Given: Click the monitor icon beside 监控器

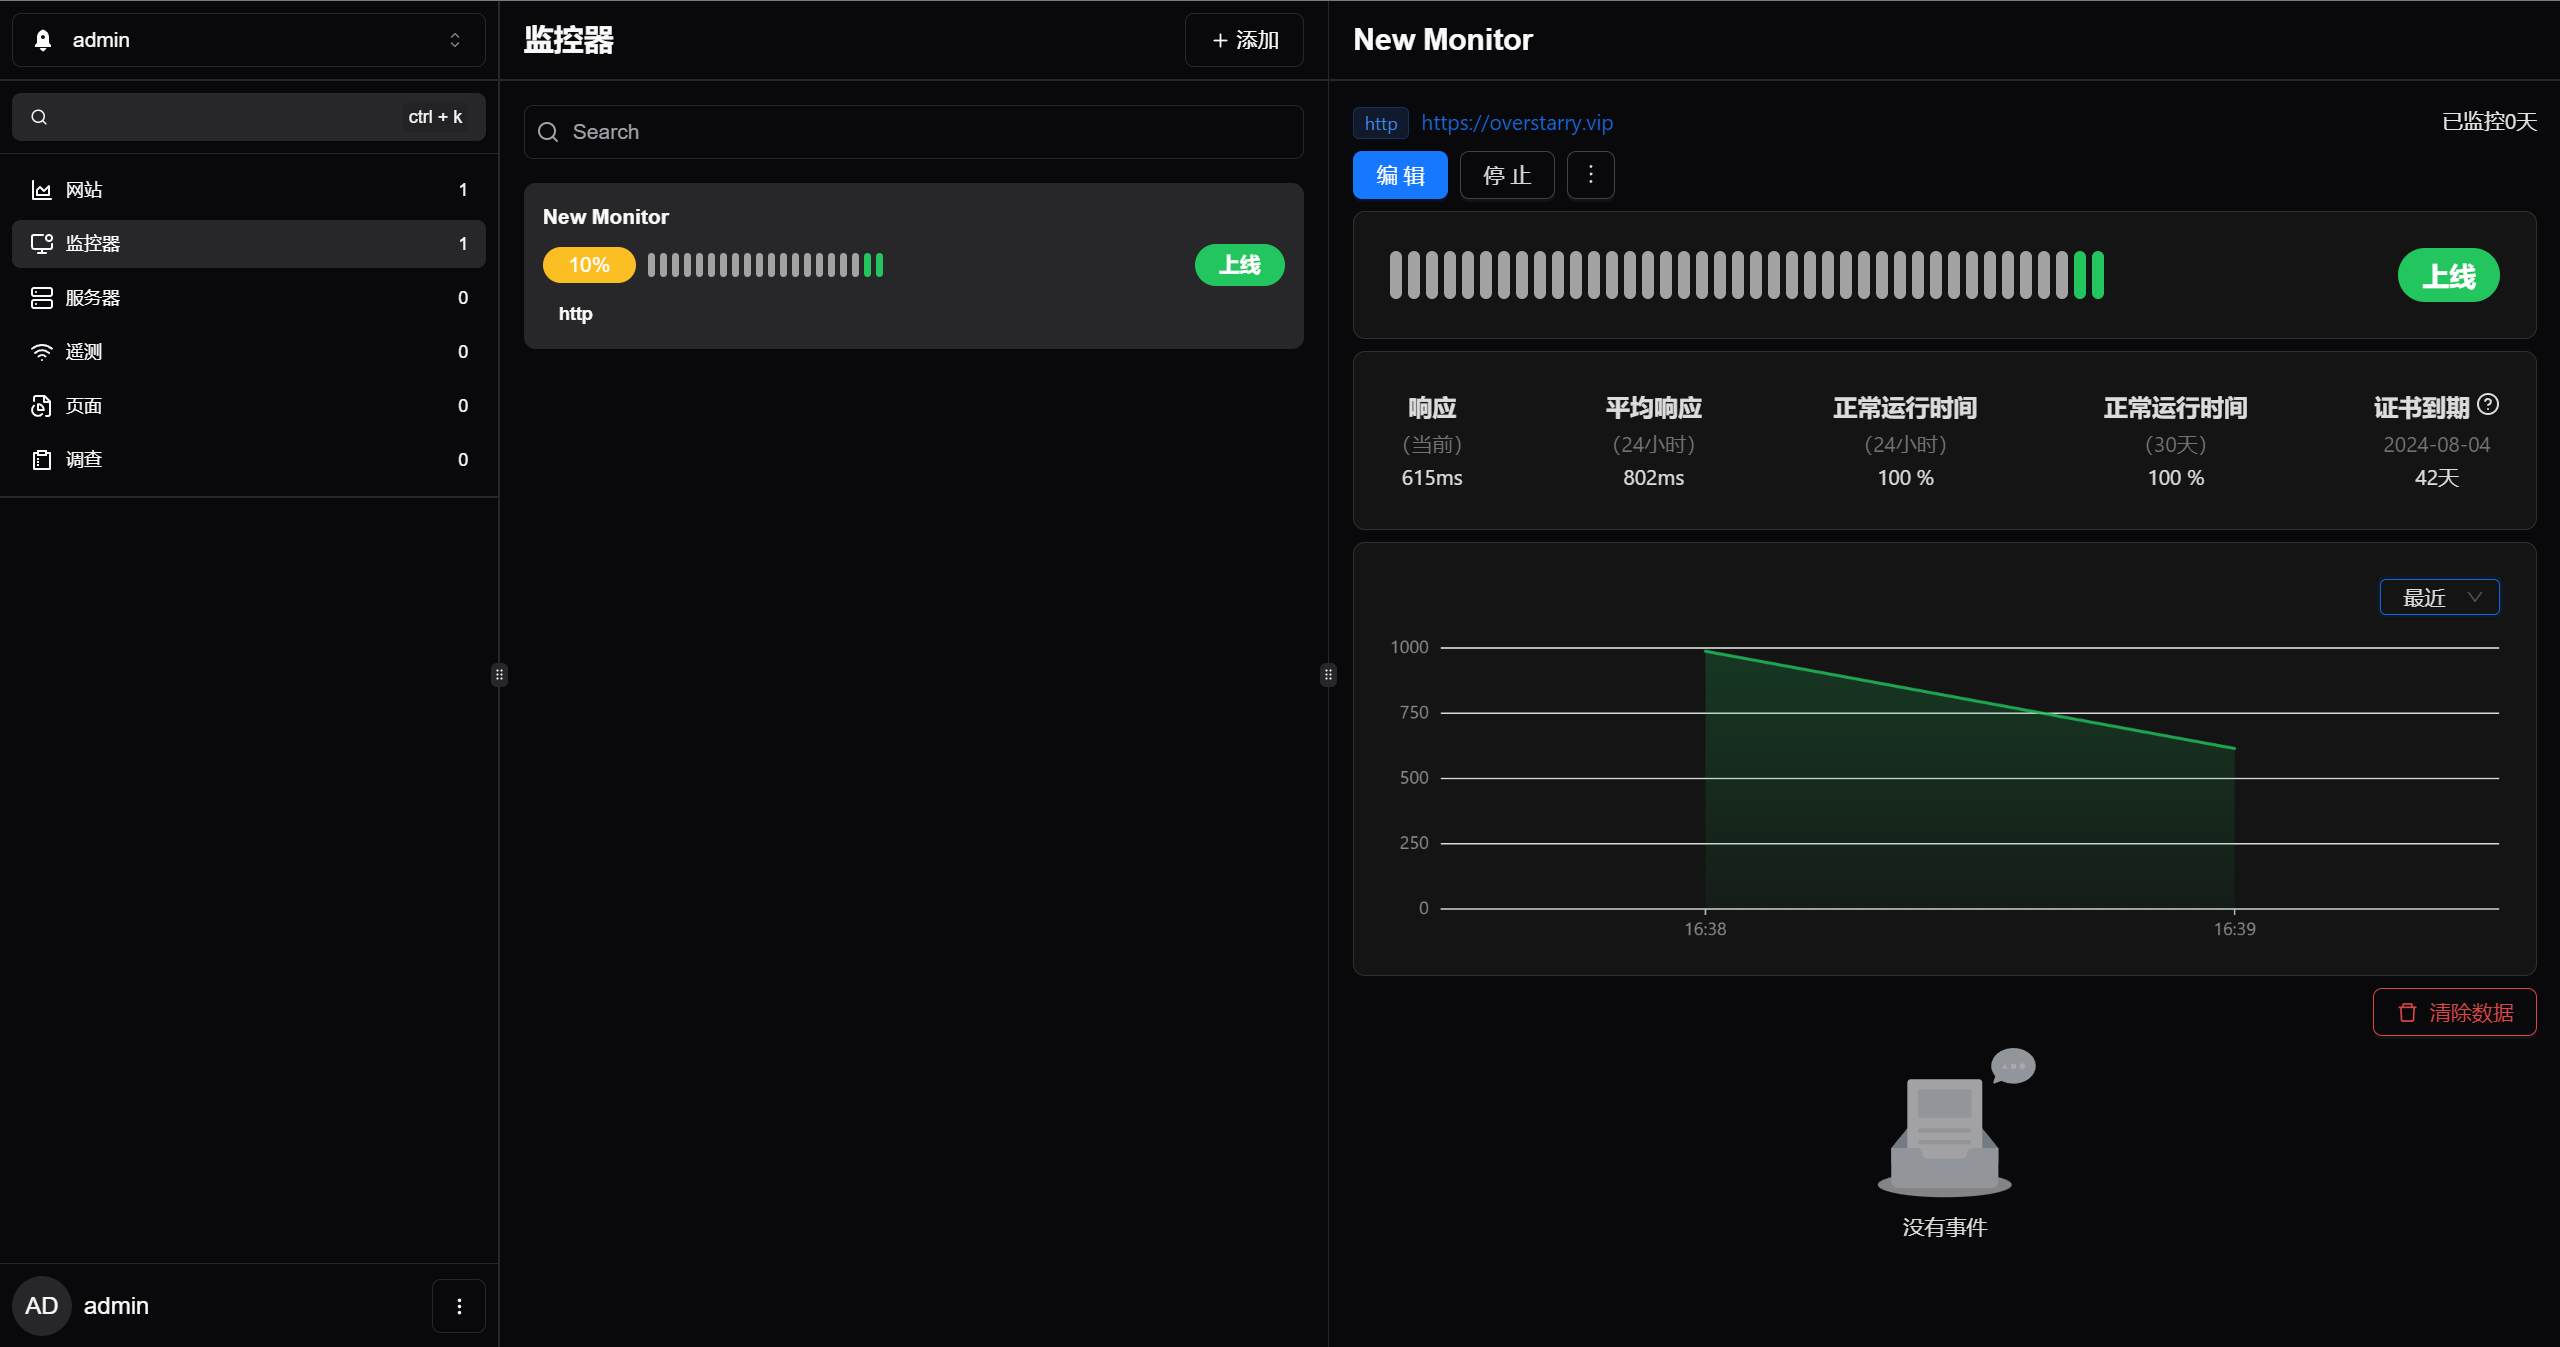Looking at the screenshot, I should (41, 244).
